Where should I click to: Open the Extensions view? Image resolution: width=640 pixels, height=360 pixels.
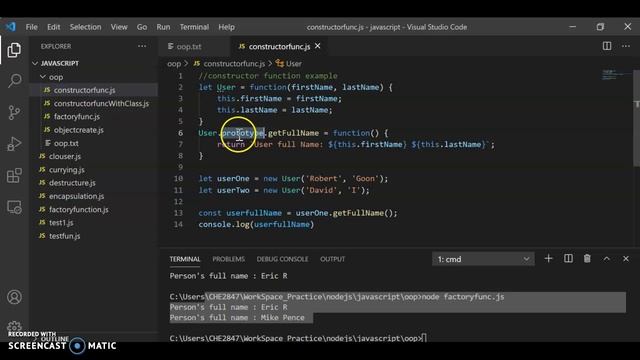click(x=14, y=176)
